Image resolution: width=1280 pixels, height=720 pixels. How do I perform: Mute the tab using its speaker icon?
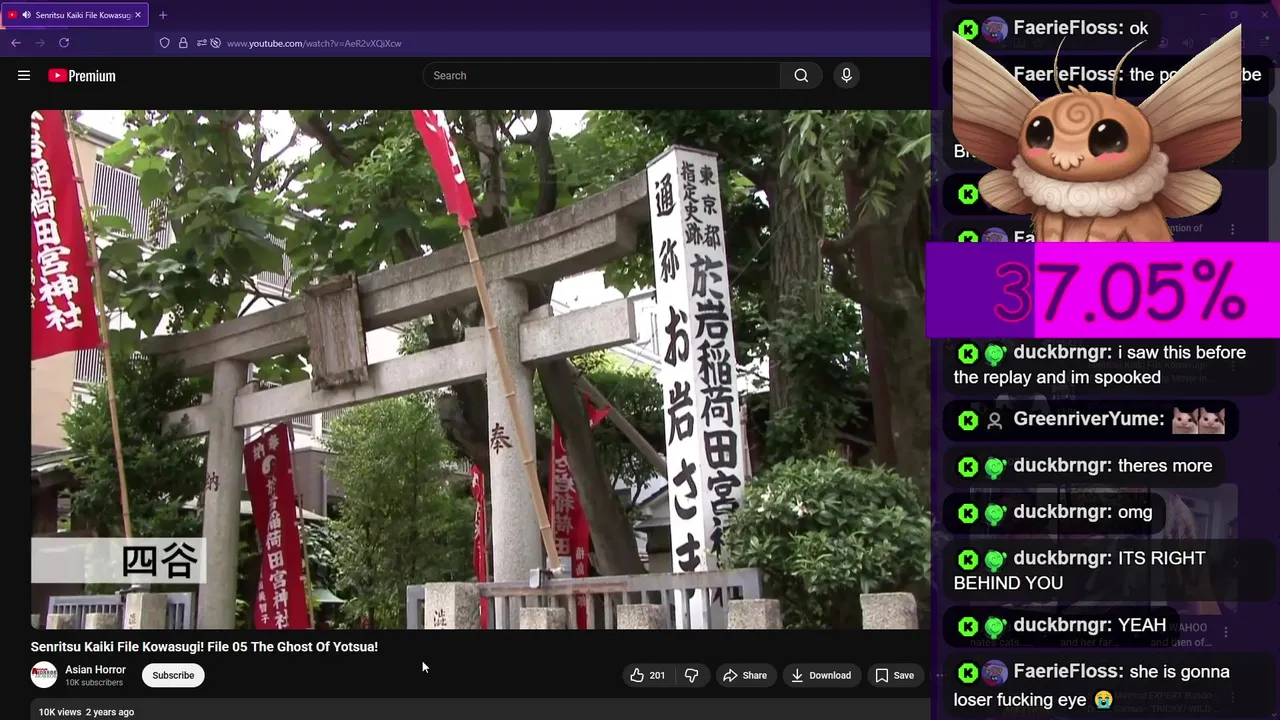pos(25,15)
